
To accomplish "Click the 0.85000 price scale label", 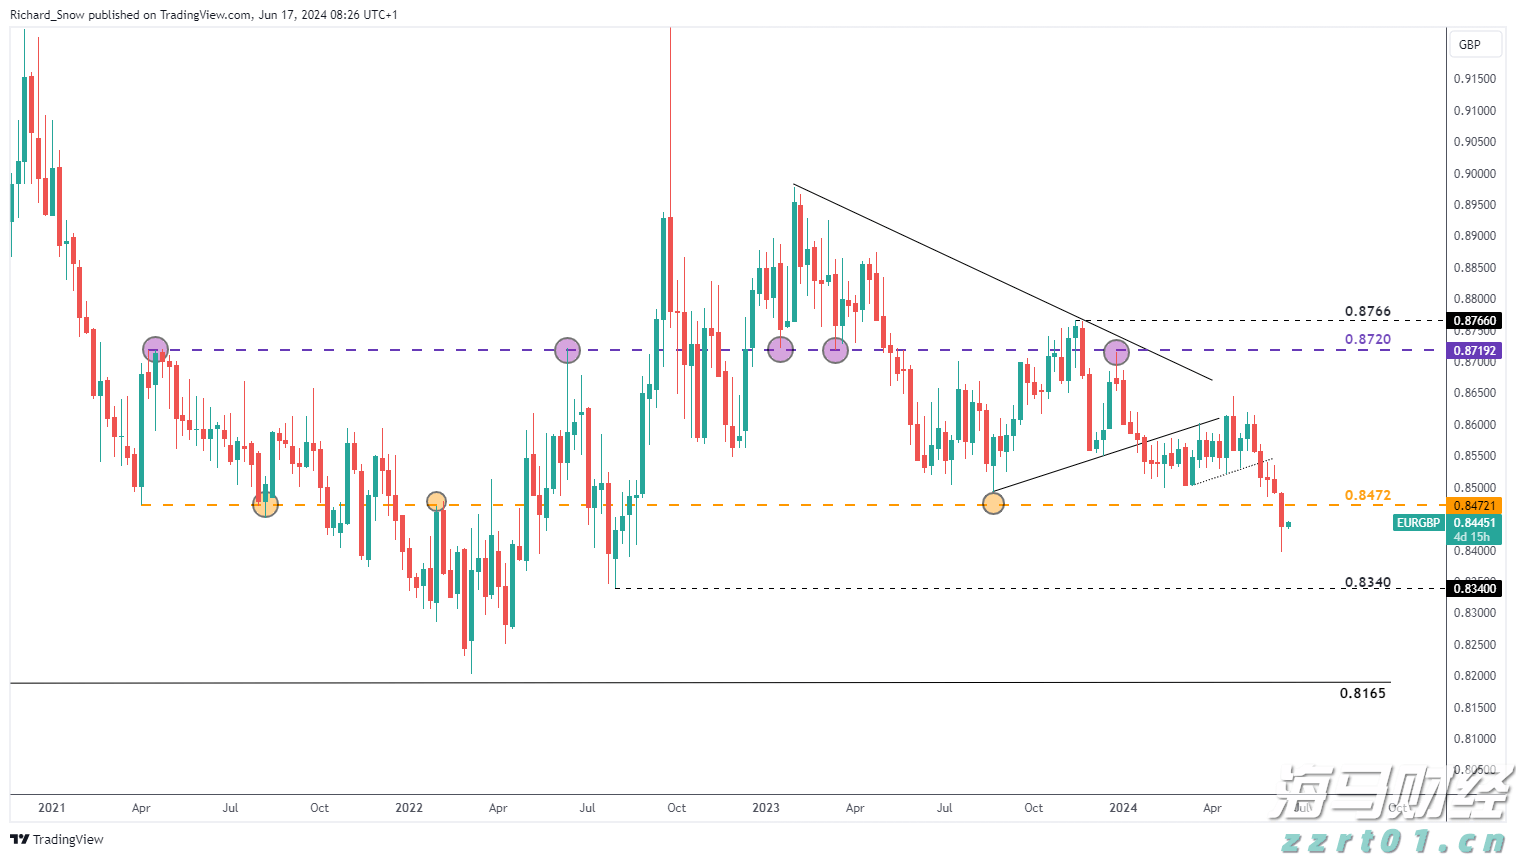I will point(1475,488).
